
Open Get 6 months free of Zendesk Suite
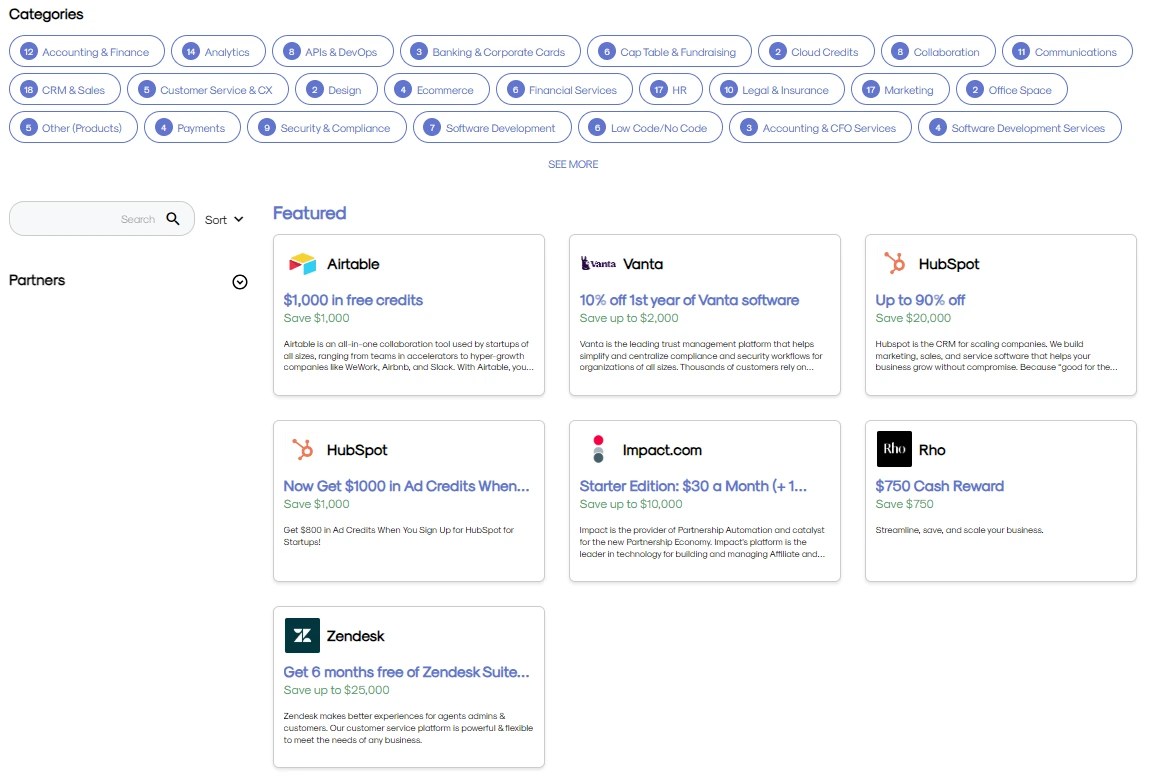coord(406,672)
